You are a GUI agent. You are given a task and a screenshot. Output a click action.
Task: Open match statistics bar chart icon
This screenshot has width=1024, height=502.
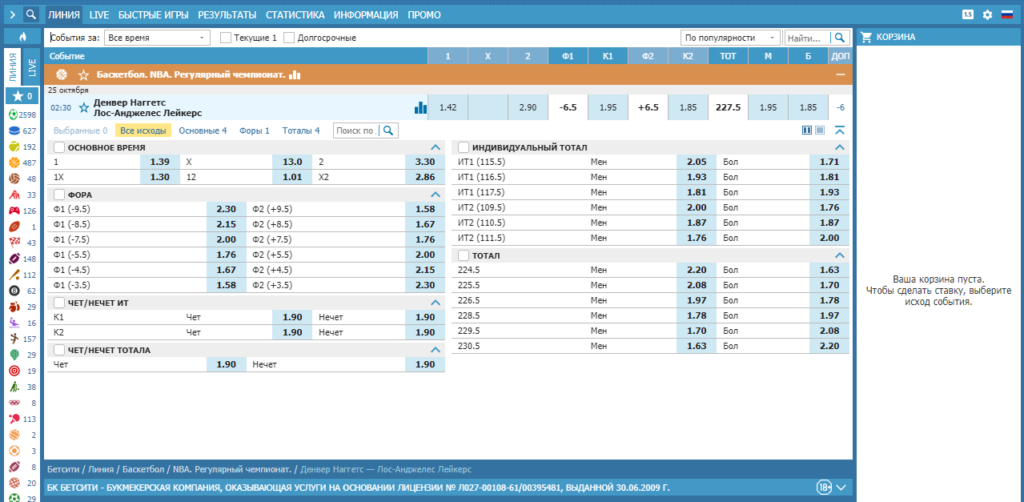coord(421,108)
